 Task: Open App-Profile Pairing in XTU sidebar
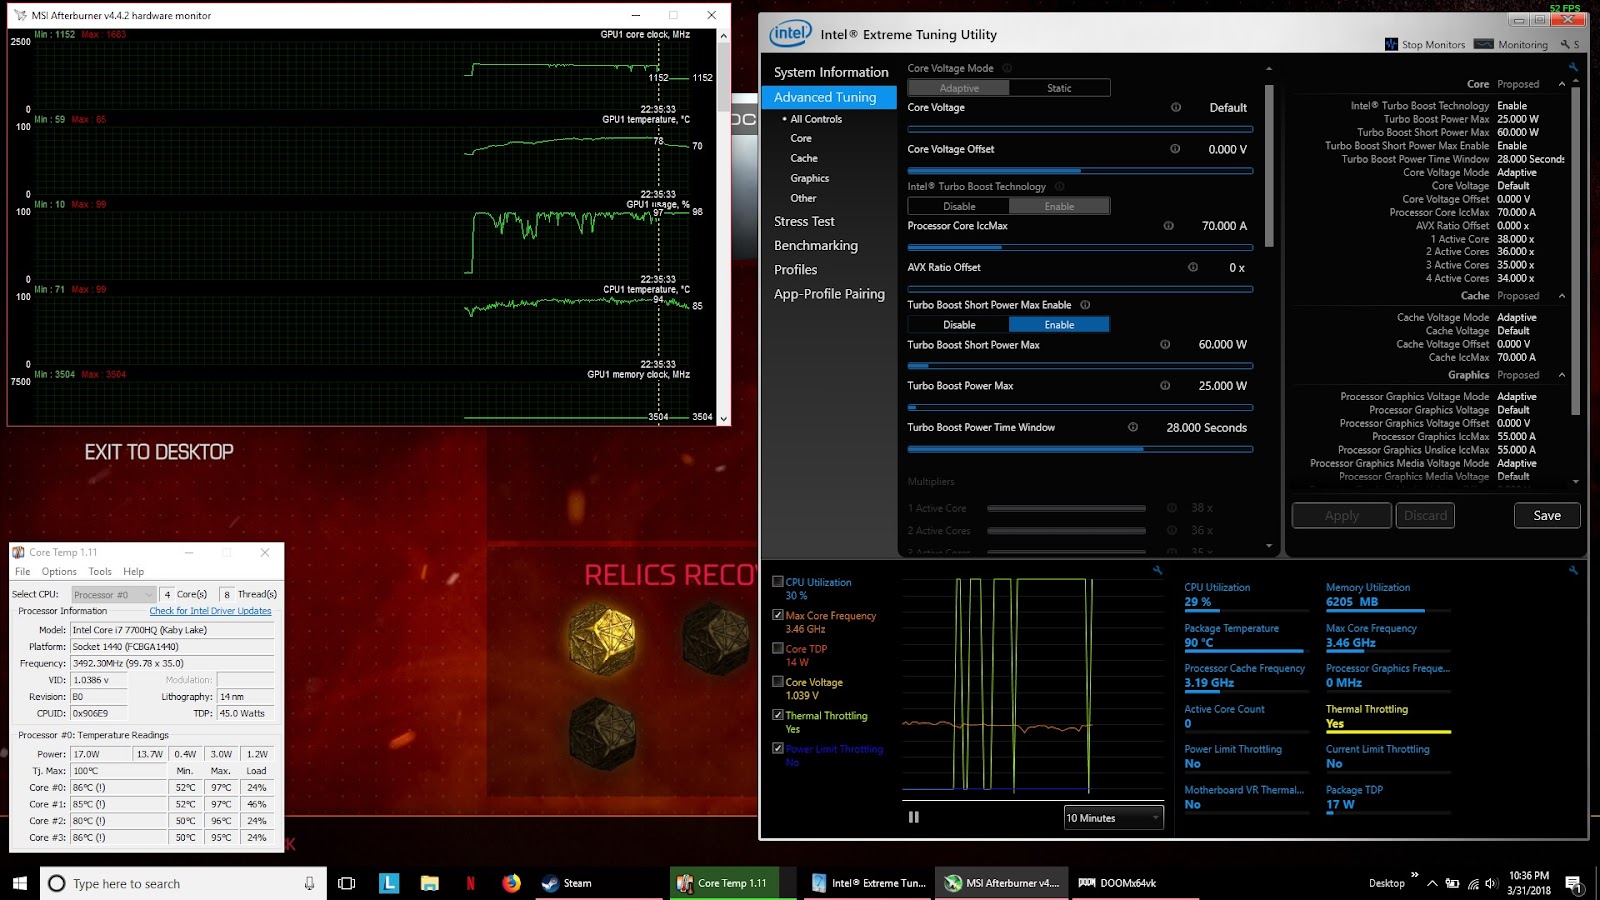coord(829,294)
